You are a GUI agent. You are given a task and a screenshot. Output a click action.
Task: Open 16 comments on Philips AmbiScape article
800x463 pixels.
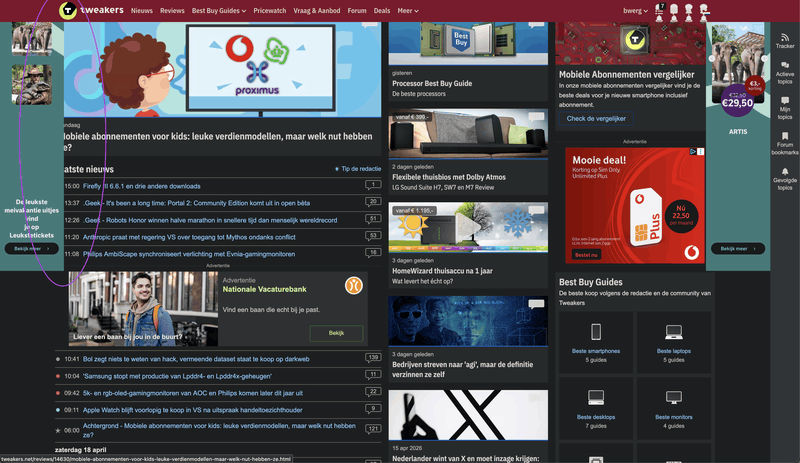pyautogui.click(x=373, y=253)
